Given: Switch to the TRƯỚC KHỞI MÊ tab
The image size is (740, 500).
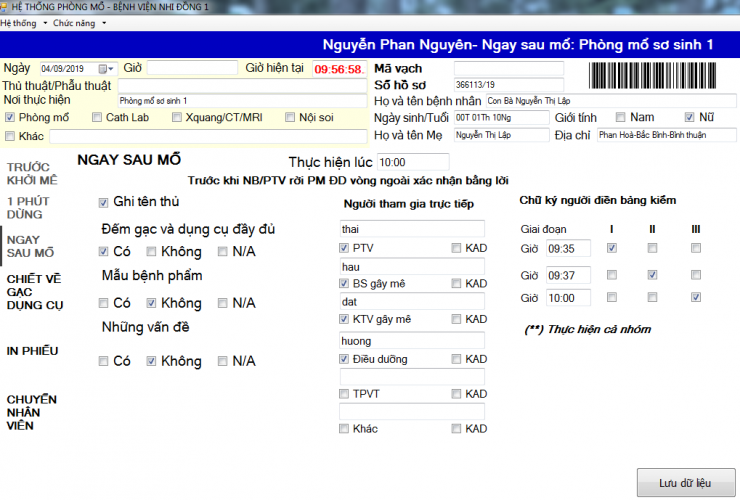Looking at the screenshot, I should 32,173.
